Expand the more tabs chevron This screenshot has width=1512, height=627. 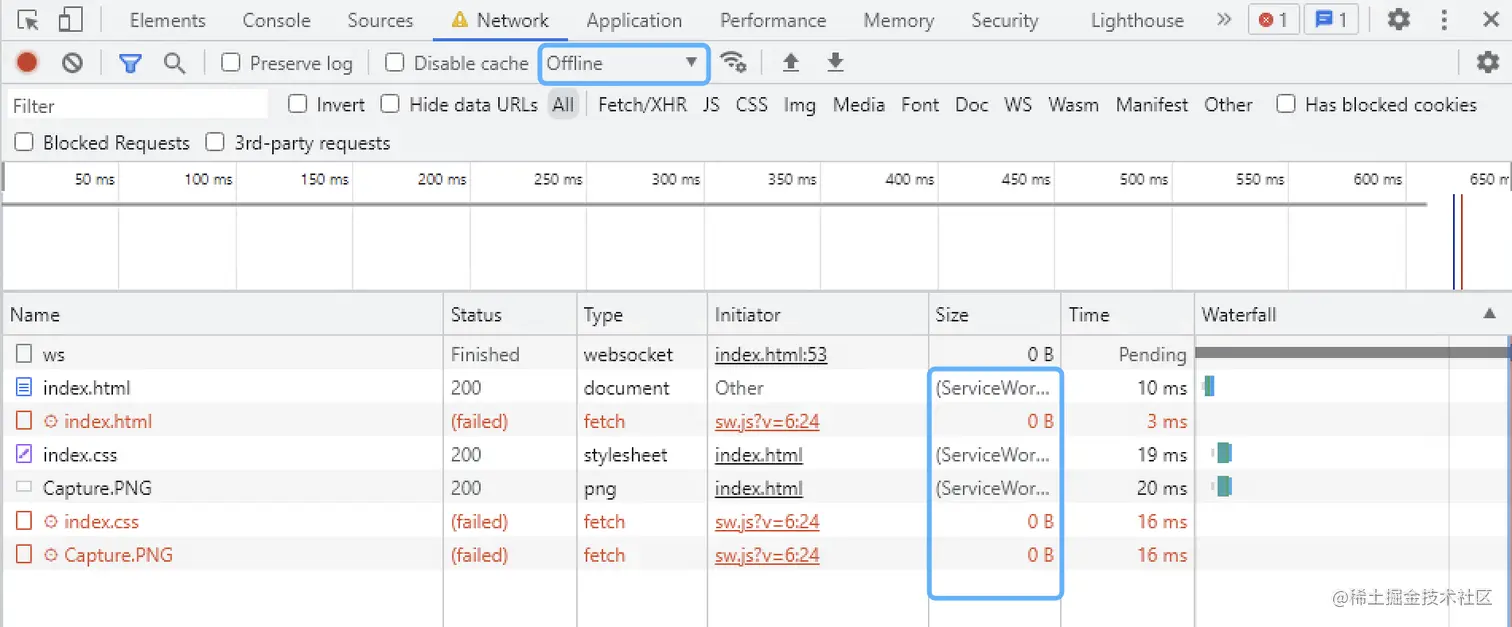tap(1223, 20)
